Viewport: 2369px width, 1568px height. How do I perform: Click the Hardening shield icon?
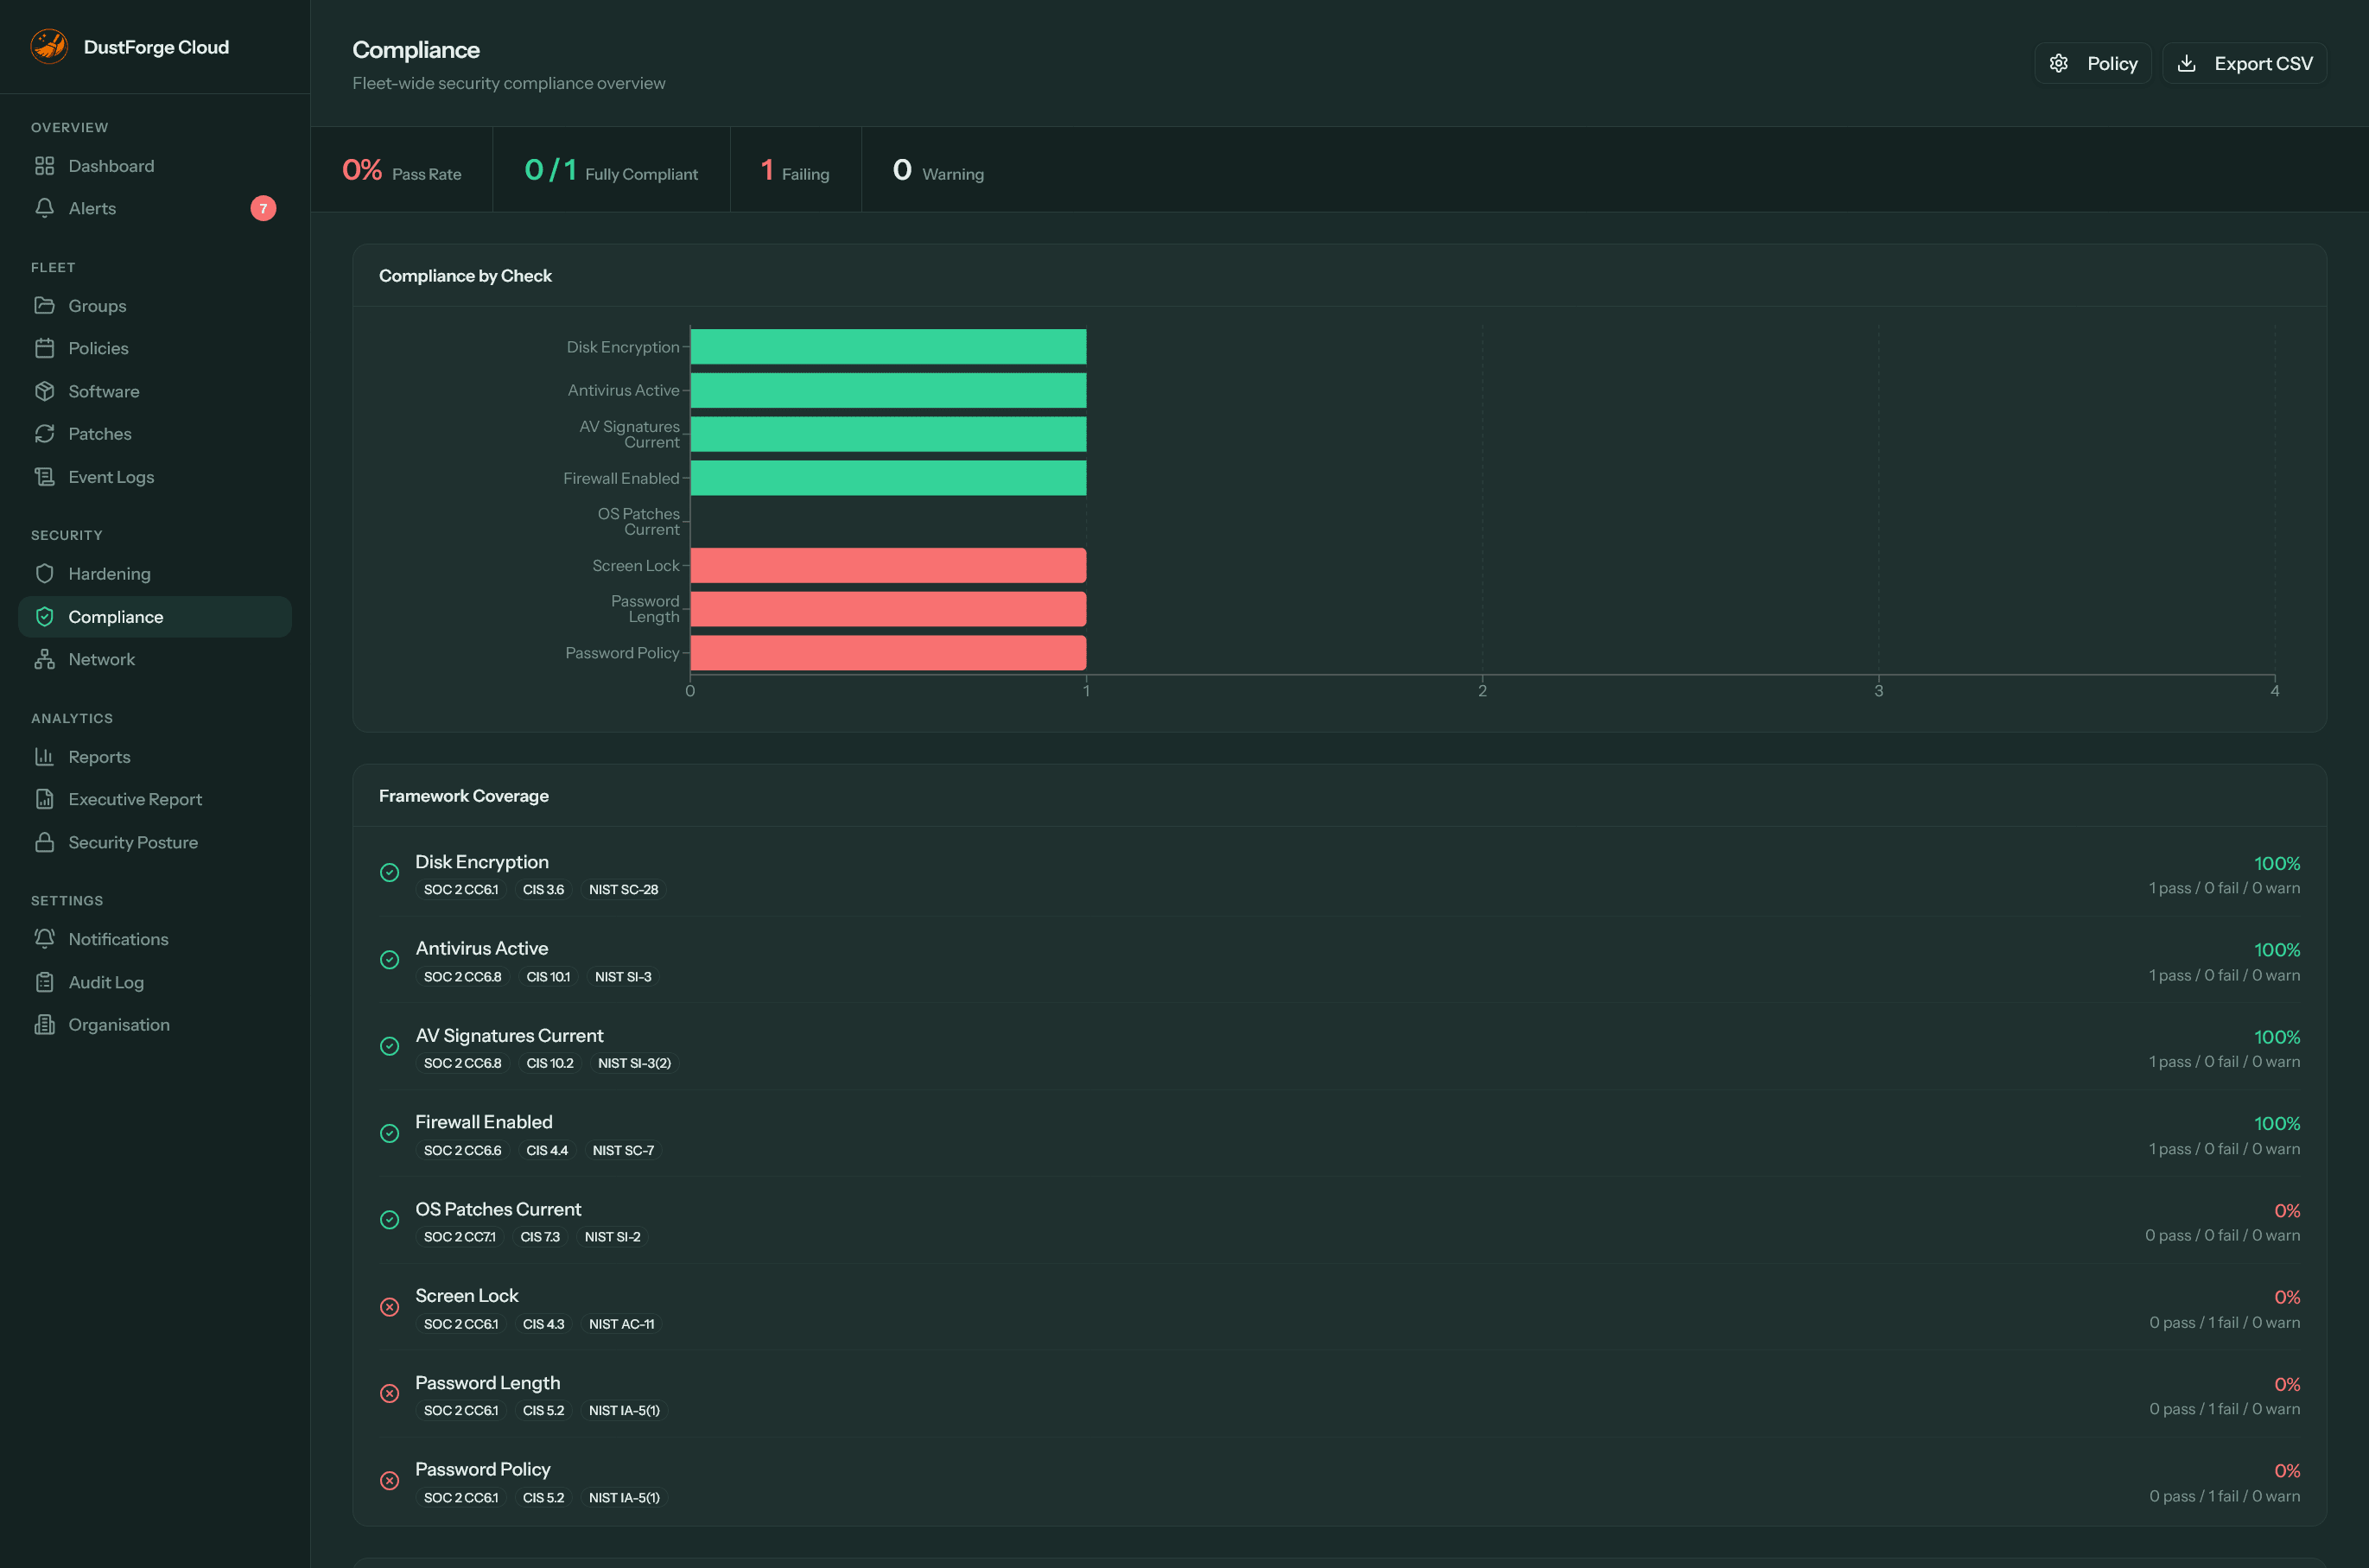pos(45,573)
